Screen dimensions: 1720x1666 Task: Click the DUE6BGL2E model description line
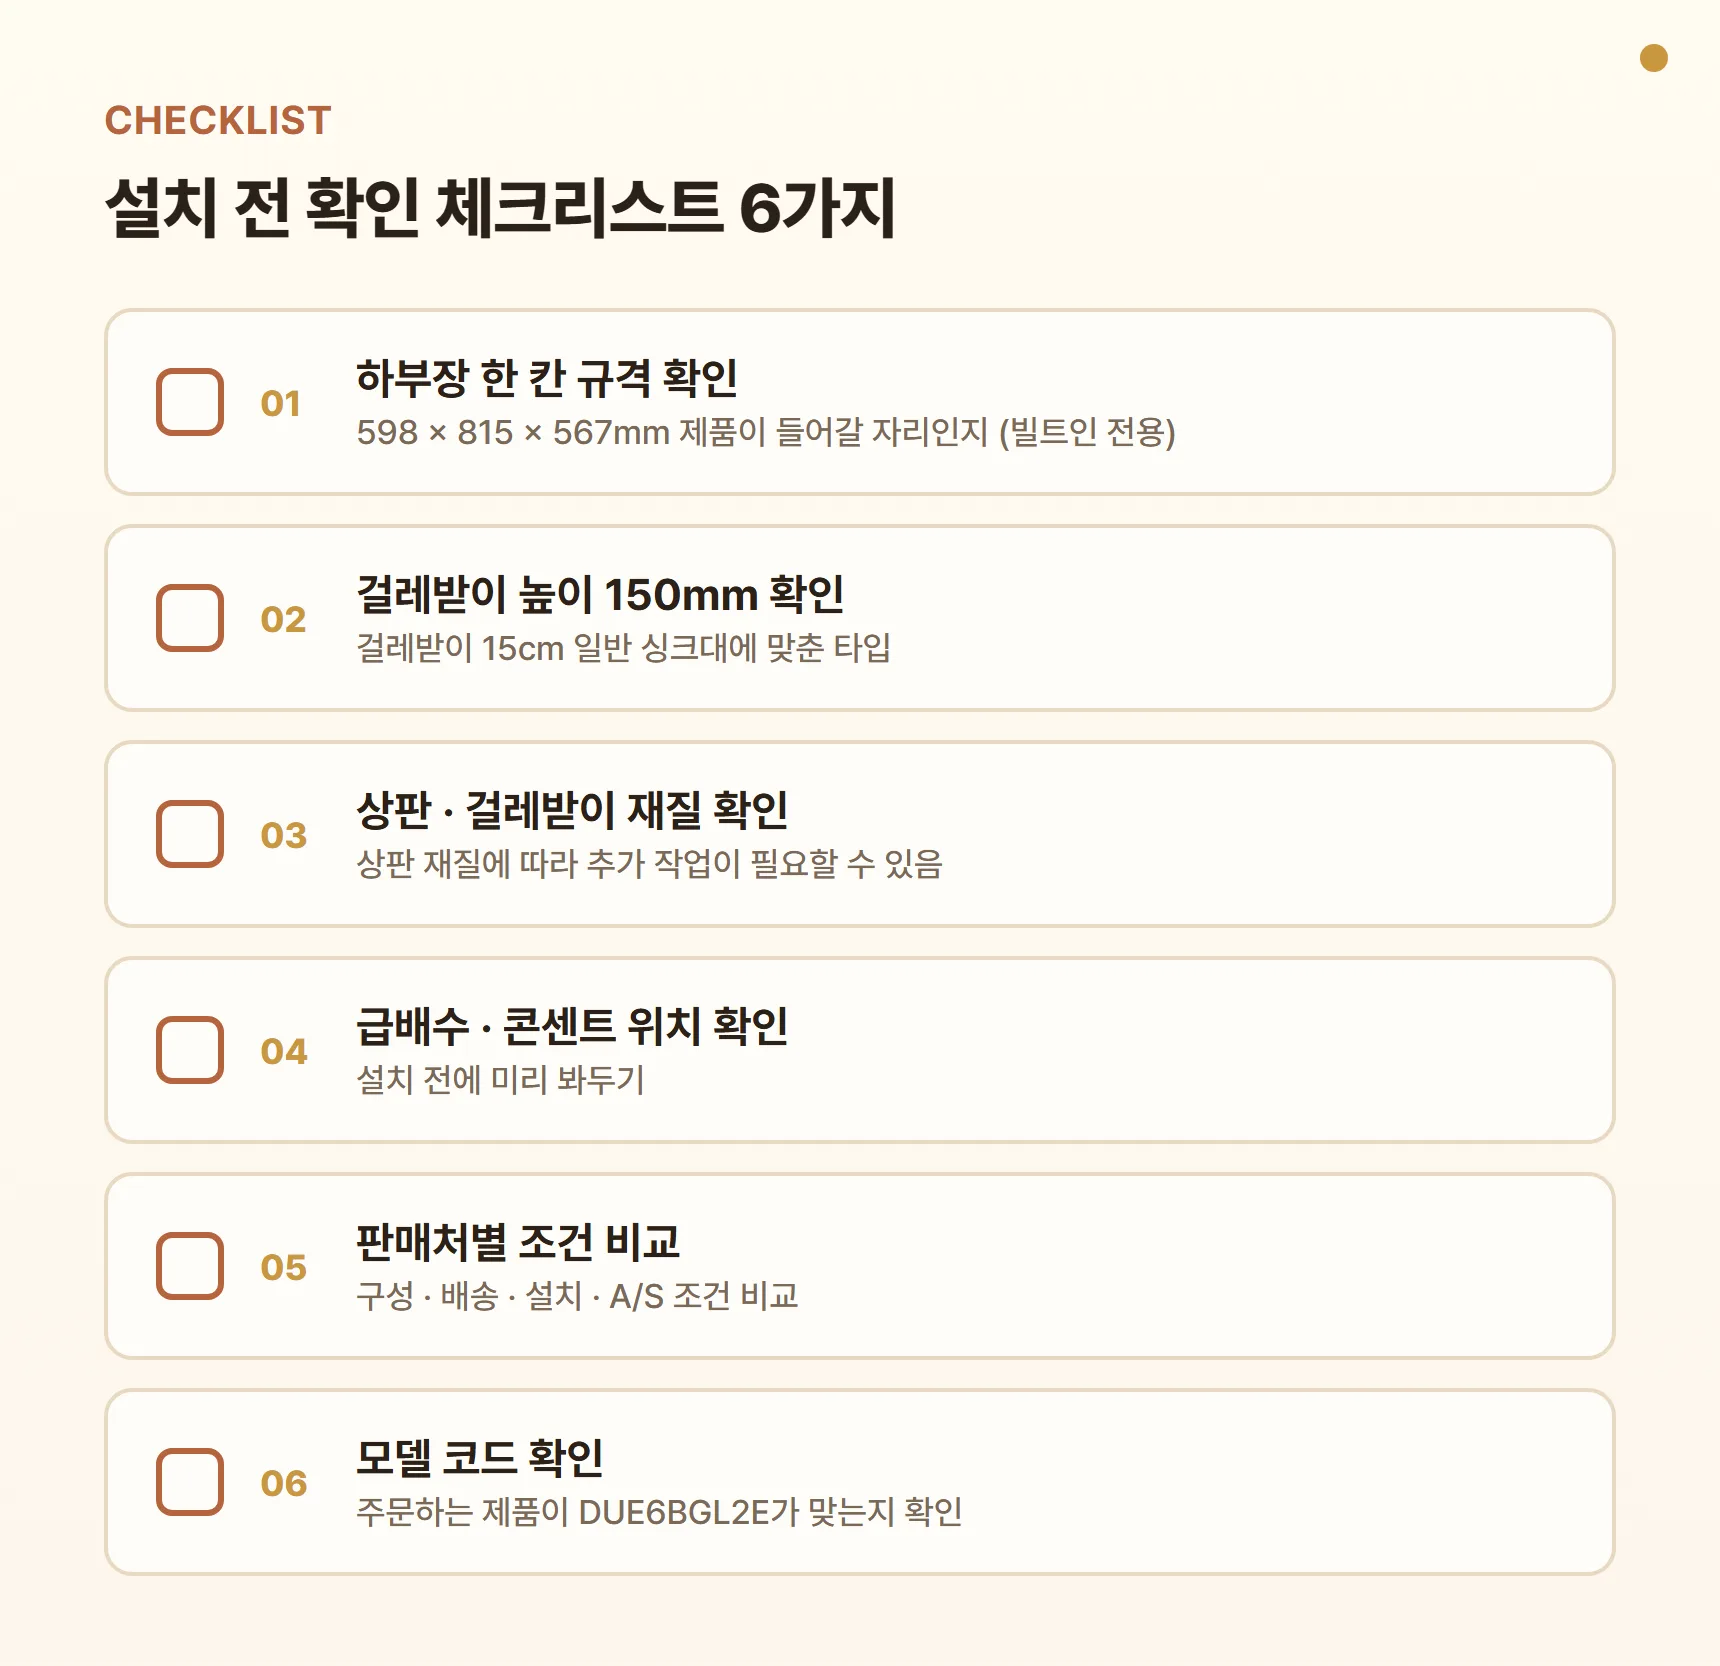click(x=659, y=1512)
